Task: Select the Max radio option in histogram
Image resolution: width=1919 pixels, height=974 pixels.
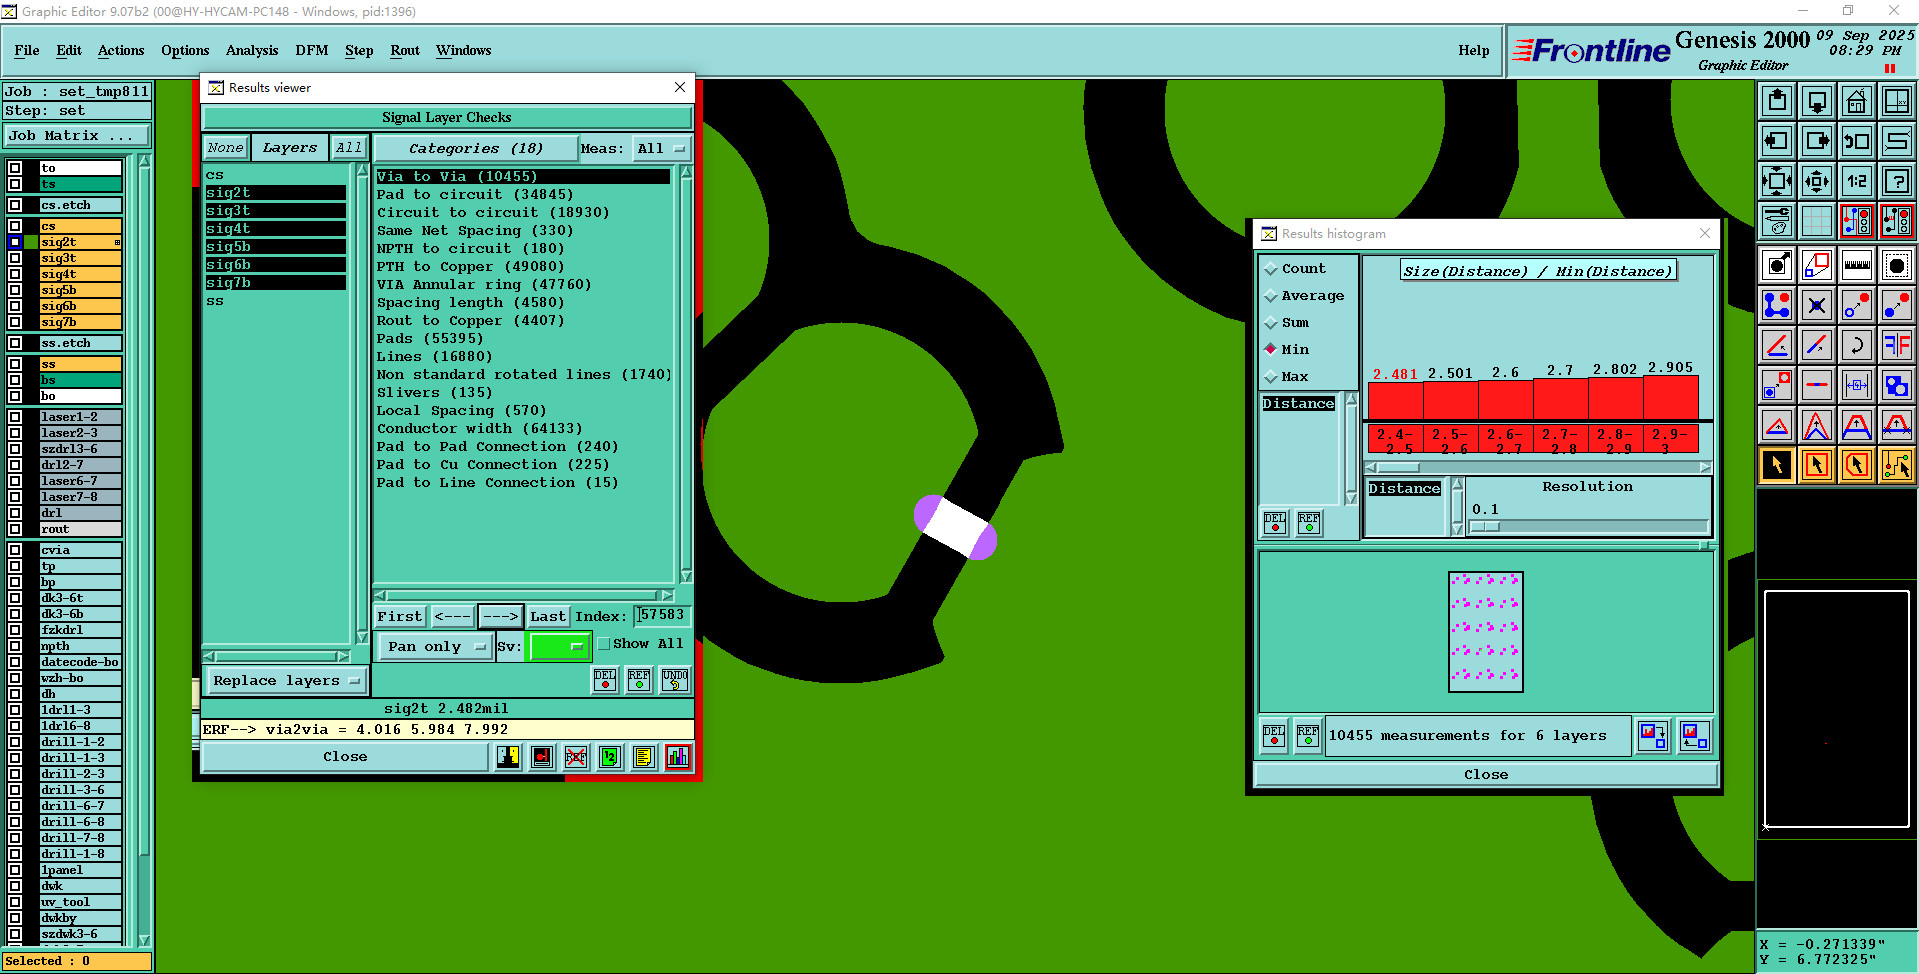Action: (1271, 377)
